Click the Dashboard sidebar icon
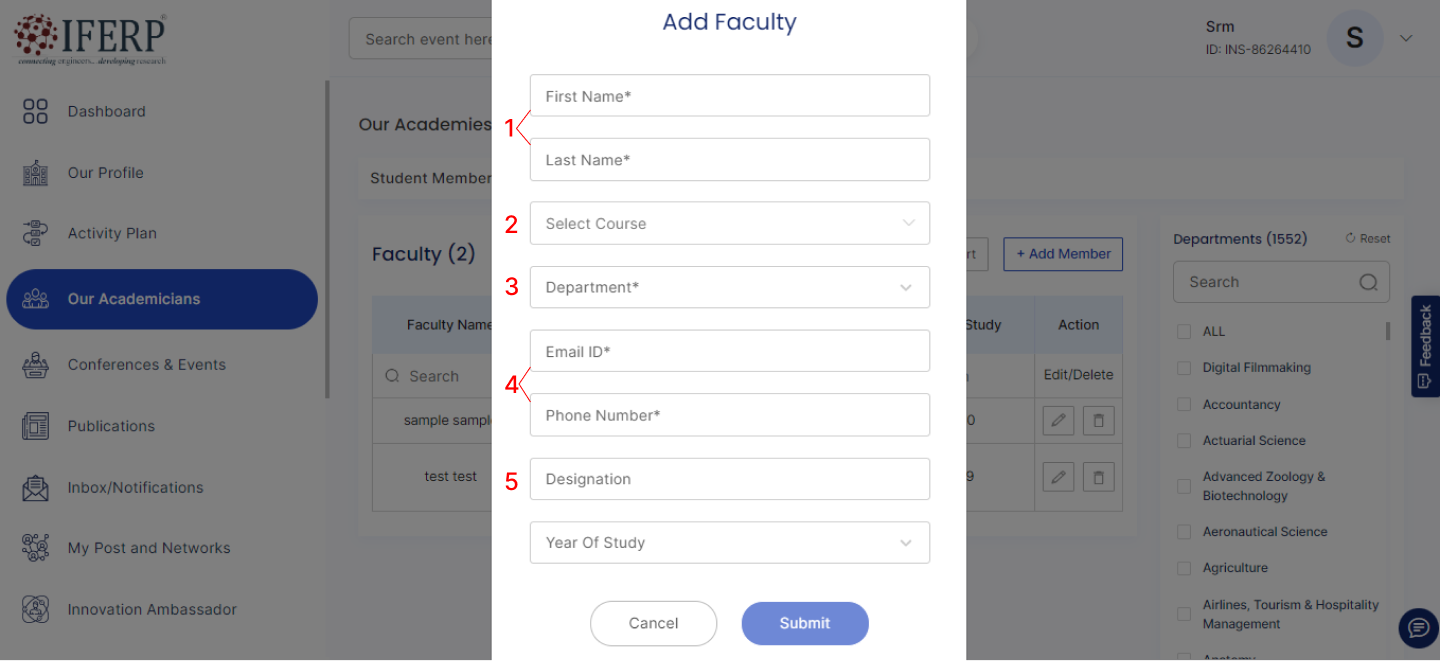 point(35,111)
